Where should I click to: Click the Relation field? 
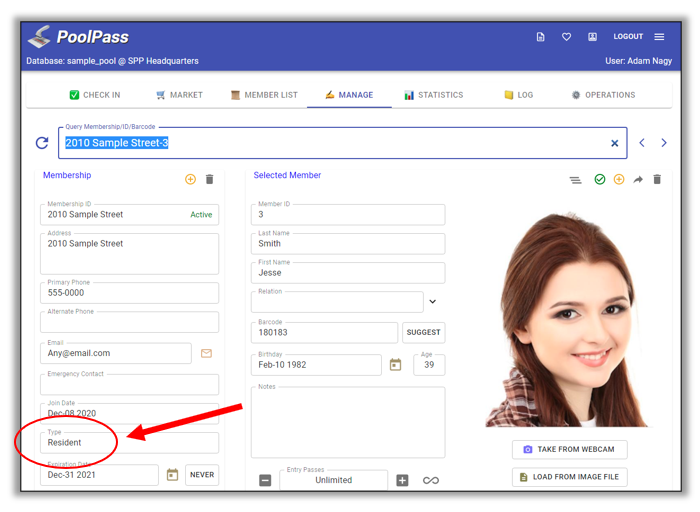(337, 302)
